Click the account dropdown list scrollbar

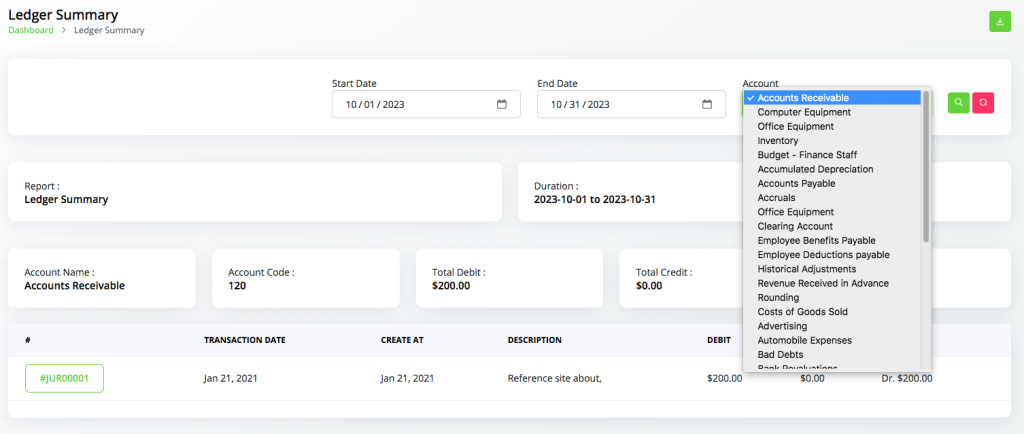[x=926, y=166]
